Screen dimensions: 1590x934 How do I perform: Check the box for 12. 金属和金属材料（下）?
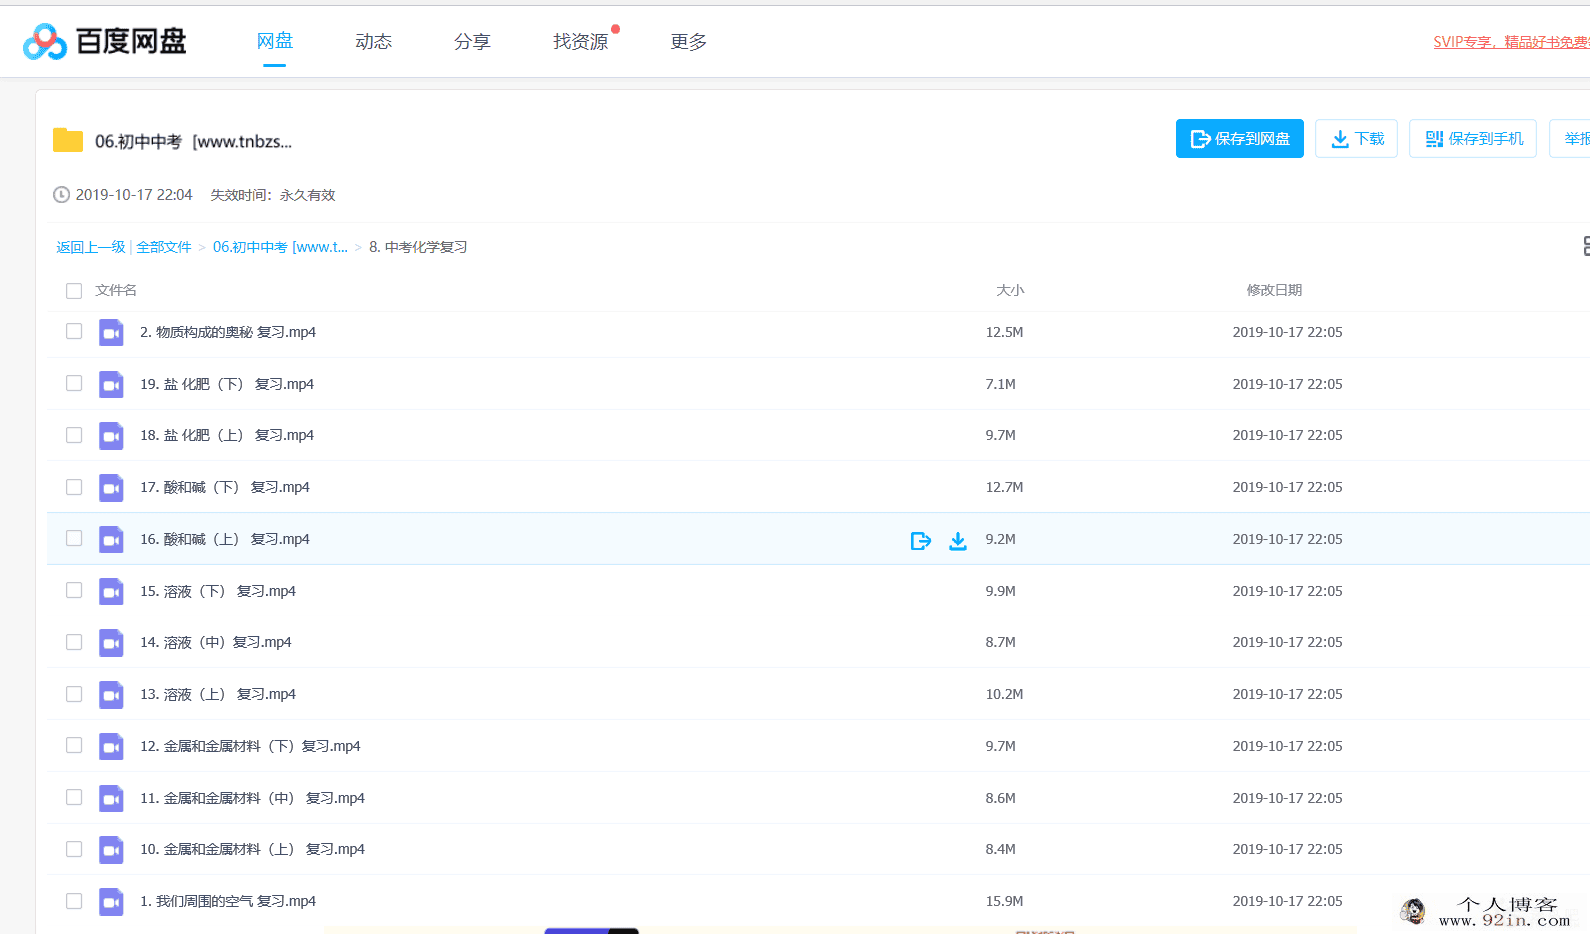pyautogui.click(x=74, y=745)
